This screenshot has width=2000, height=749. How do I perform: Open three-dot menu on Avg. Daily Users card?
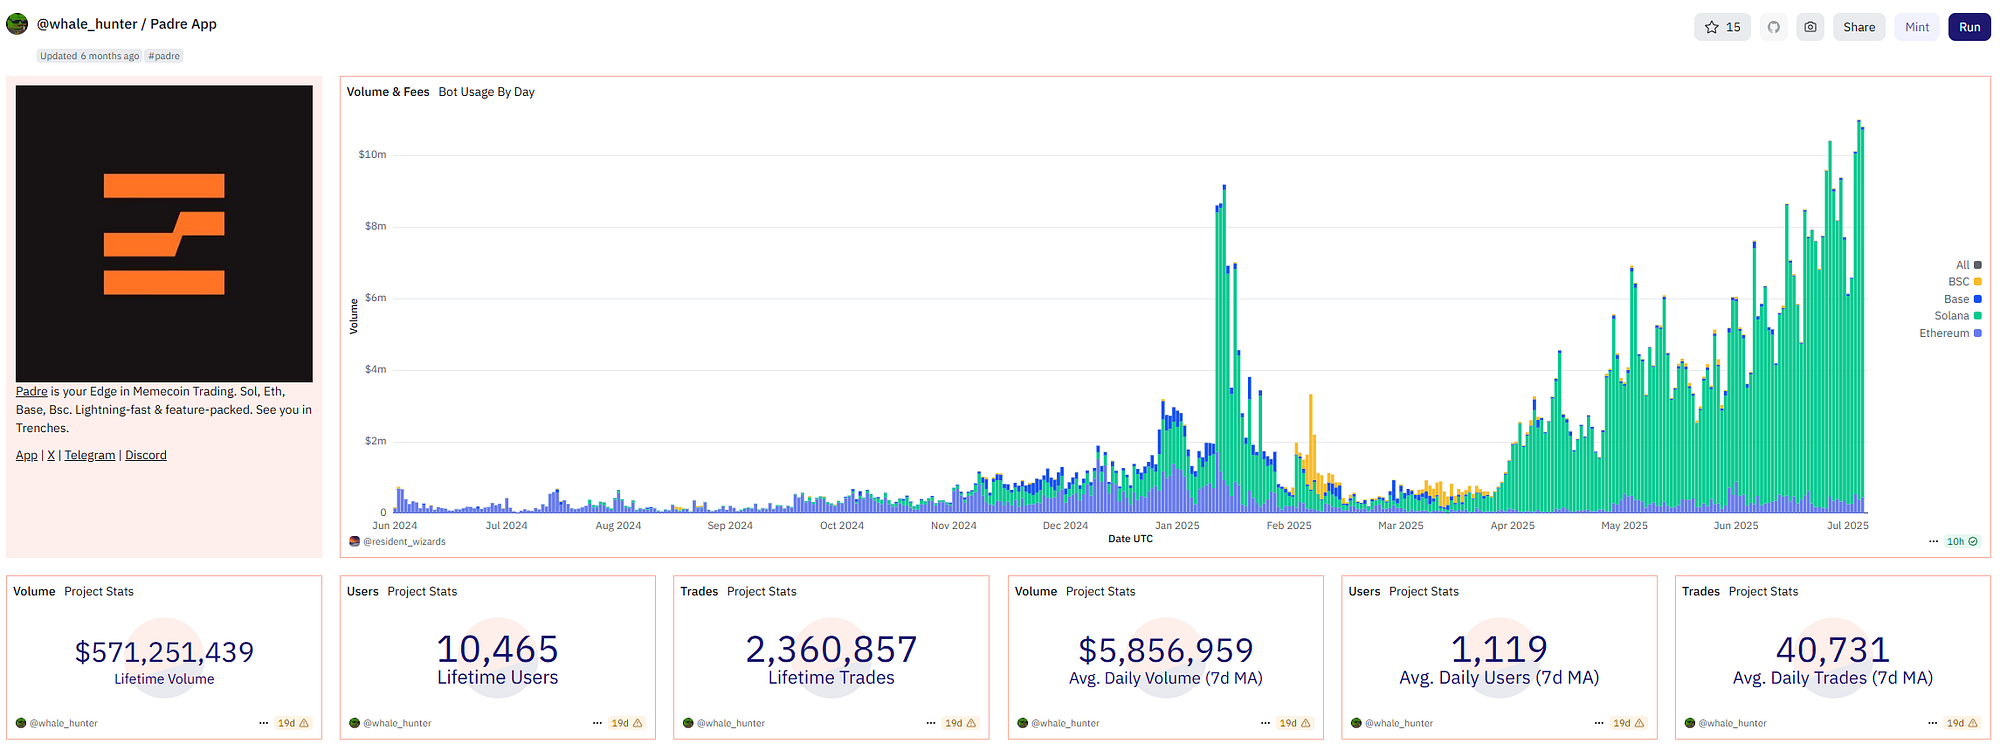[1599, 723]
